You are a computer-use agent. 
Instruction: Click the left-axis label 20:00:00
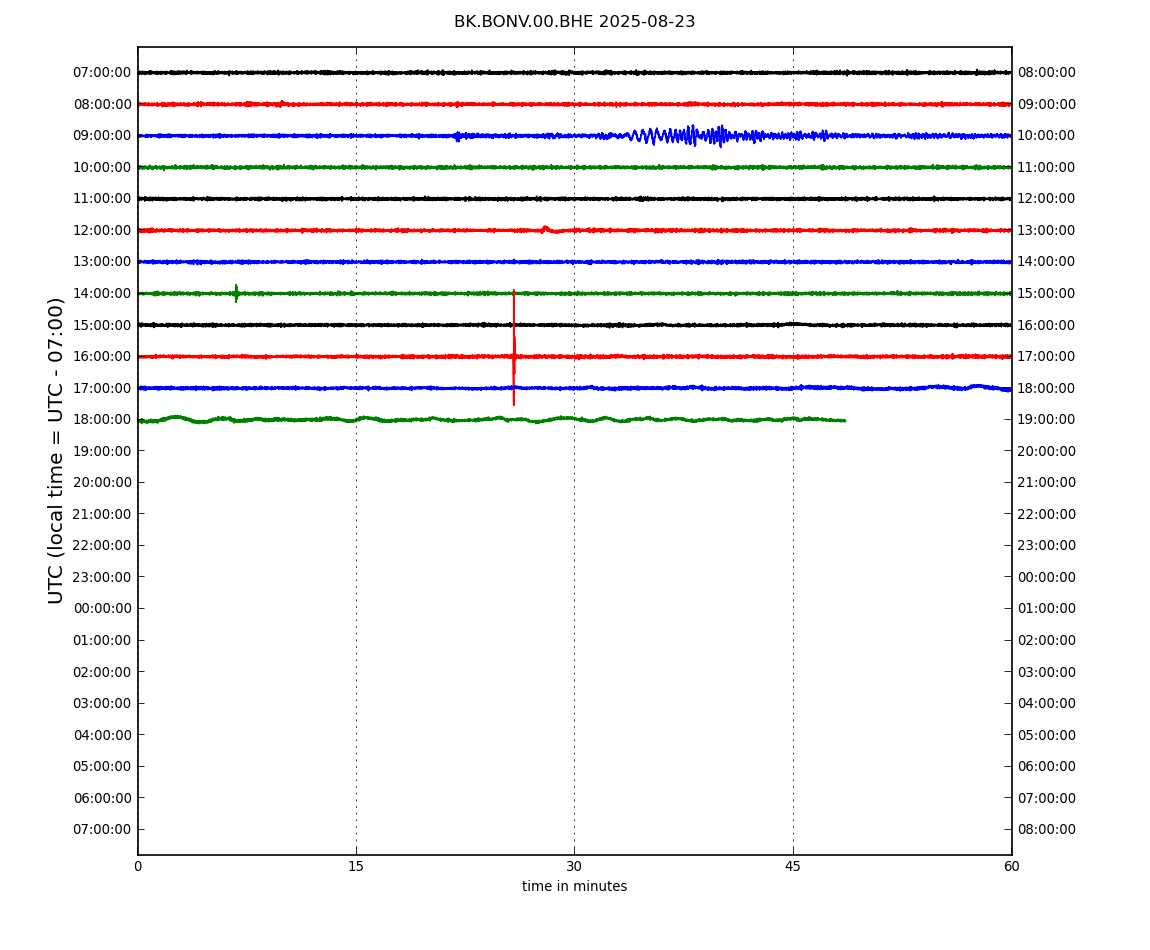tap(103, 483)
